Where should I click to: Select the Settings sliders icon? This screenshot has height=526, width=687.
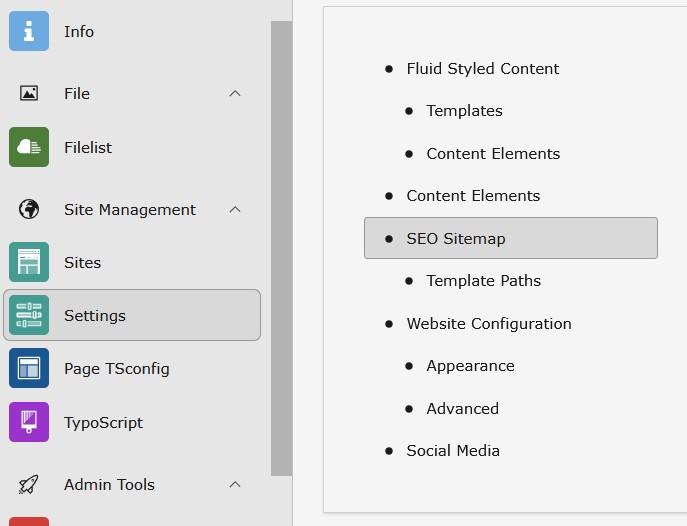pos(29,315)
